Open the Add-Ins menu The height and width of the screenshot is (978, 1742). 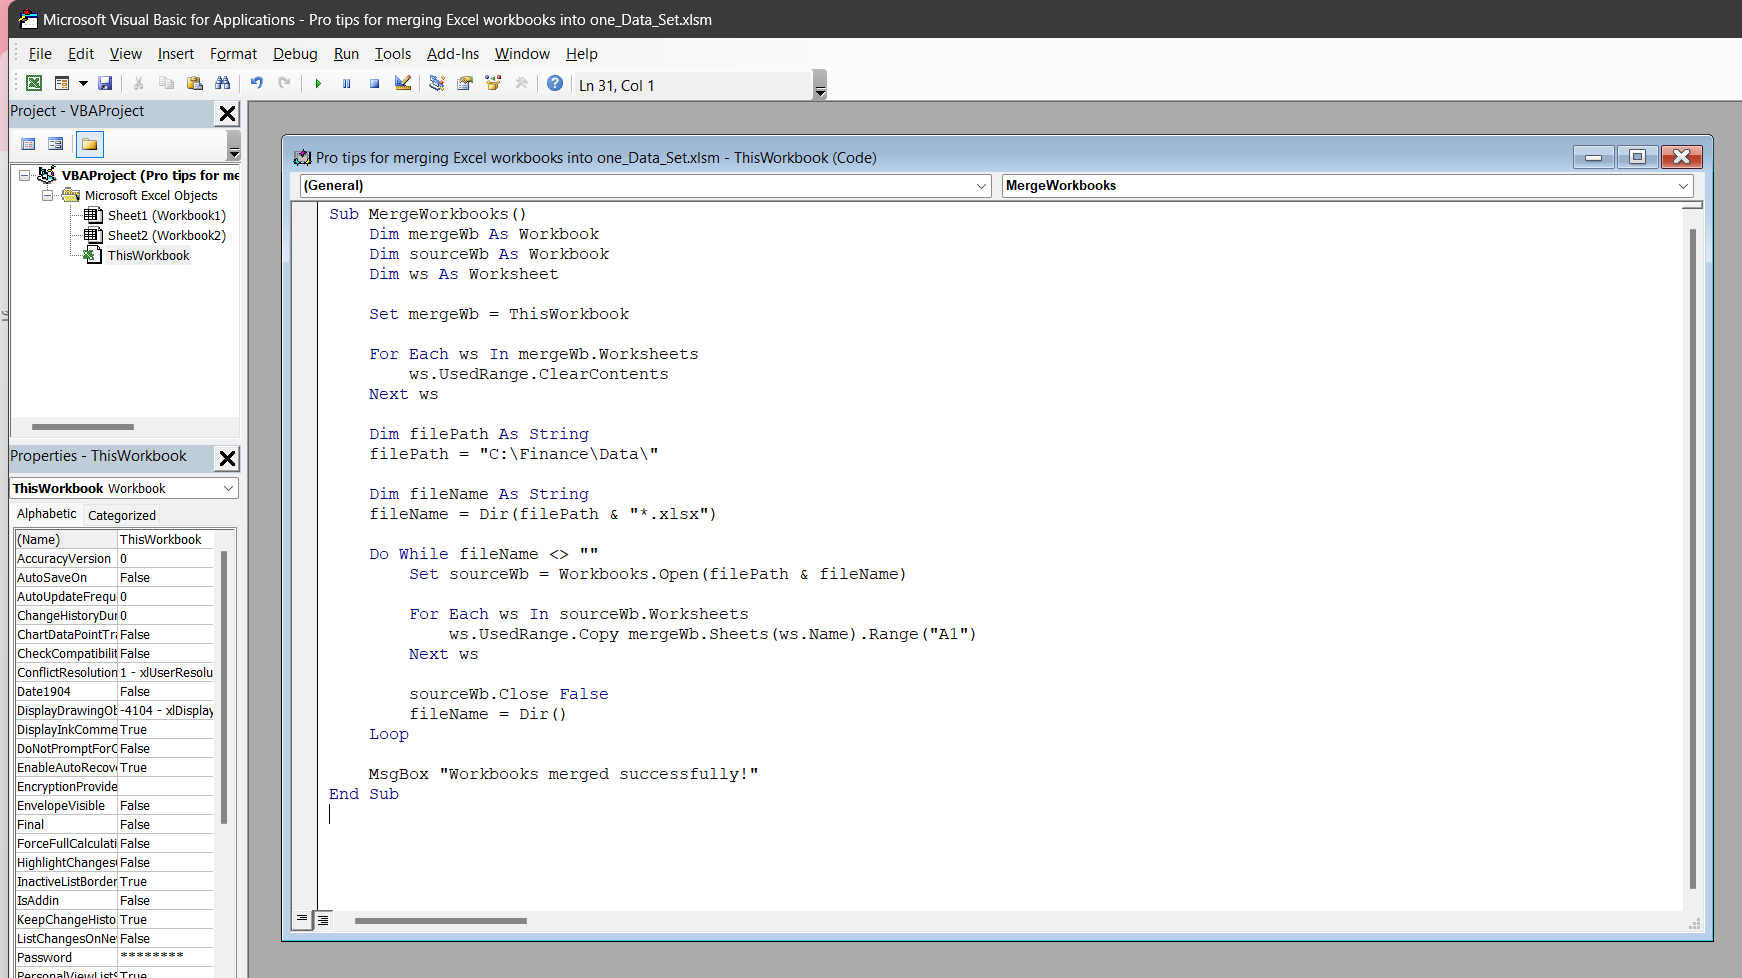click(x=453, y=54)
